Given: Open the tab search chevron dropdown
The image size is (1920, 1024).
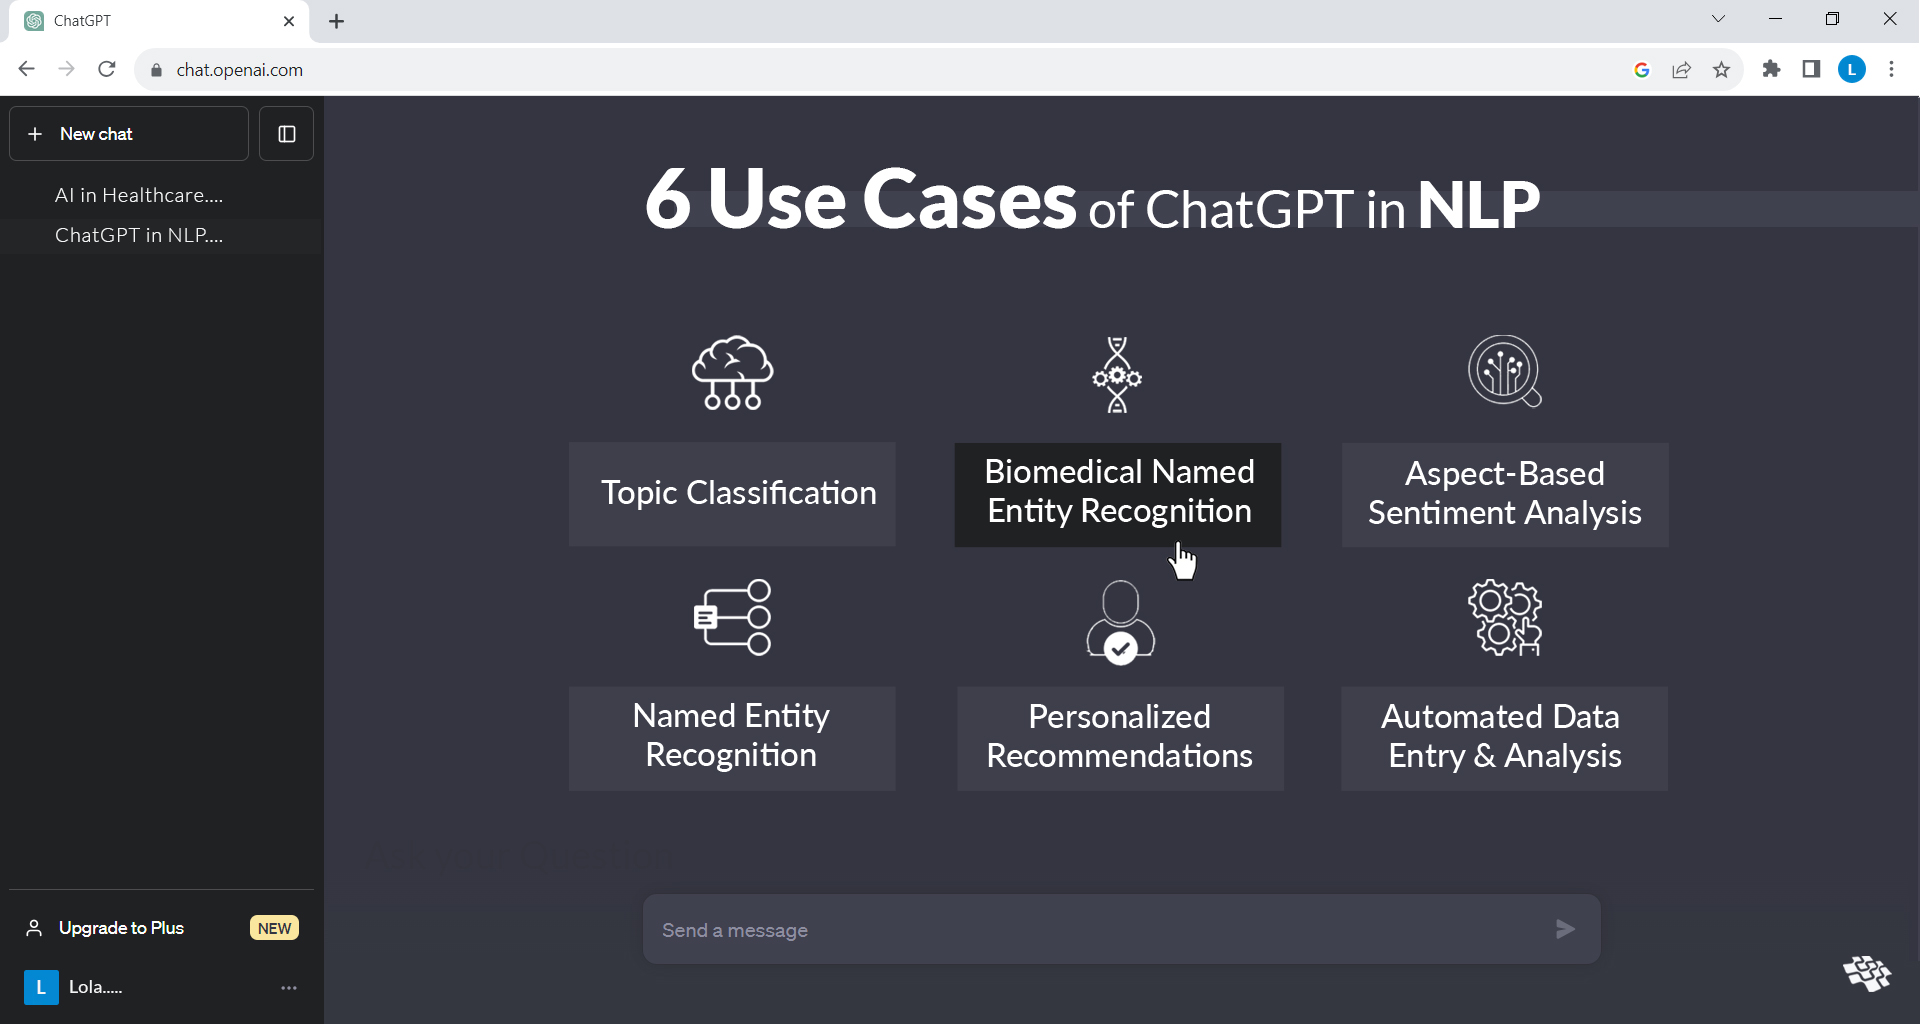Looking at the screenshot, I should tap(1718, 18).
